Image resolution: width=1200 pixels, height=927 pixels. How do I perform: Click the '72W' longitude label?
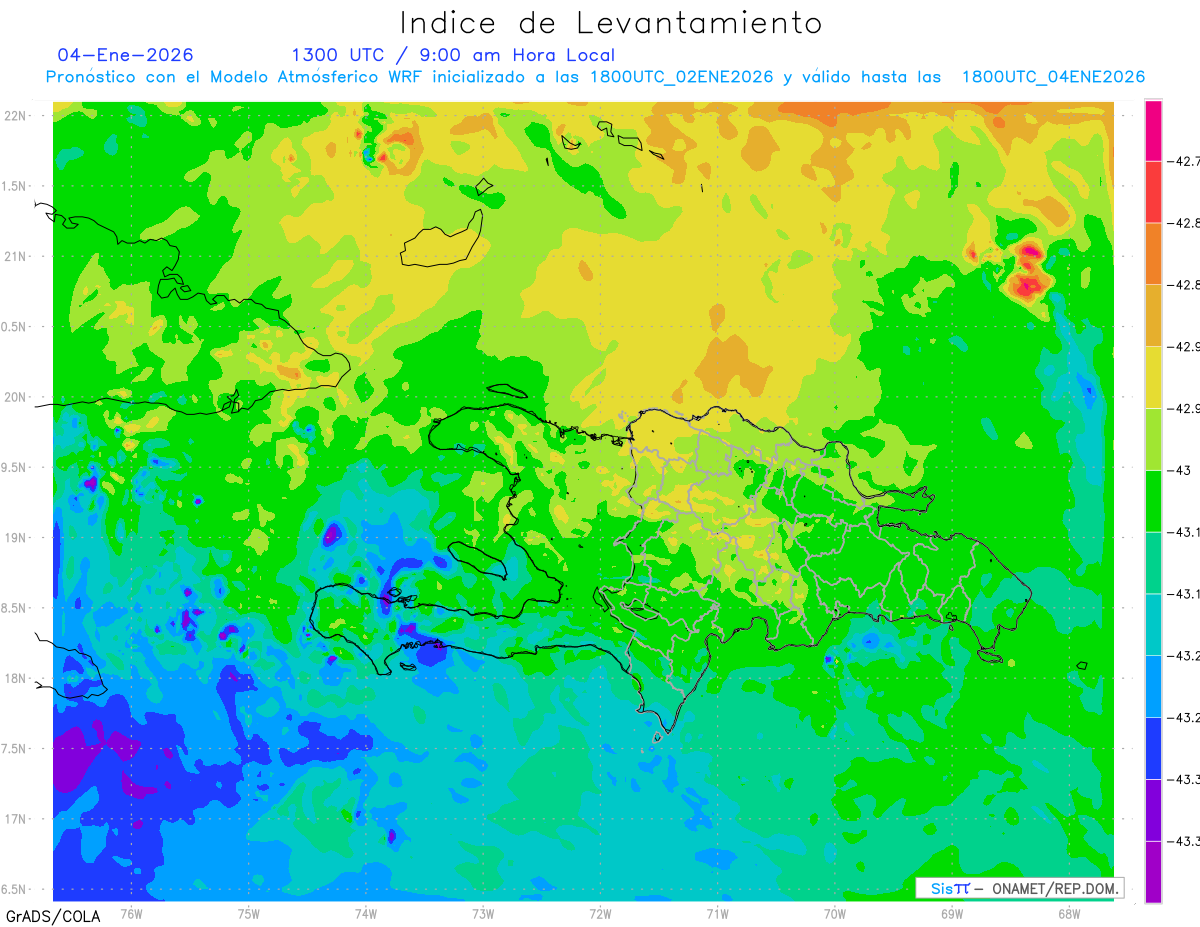click(x=600, y=913)
